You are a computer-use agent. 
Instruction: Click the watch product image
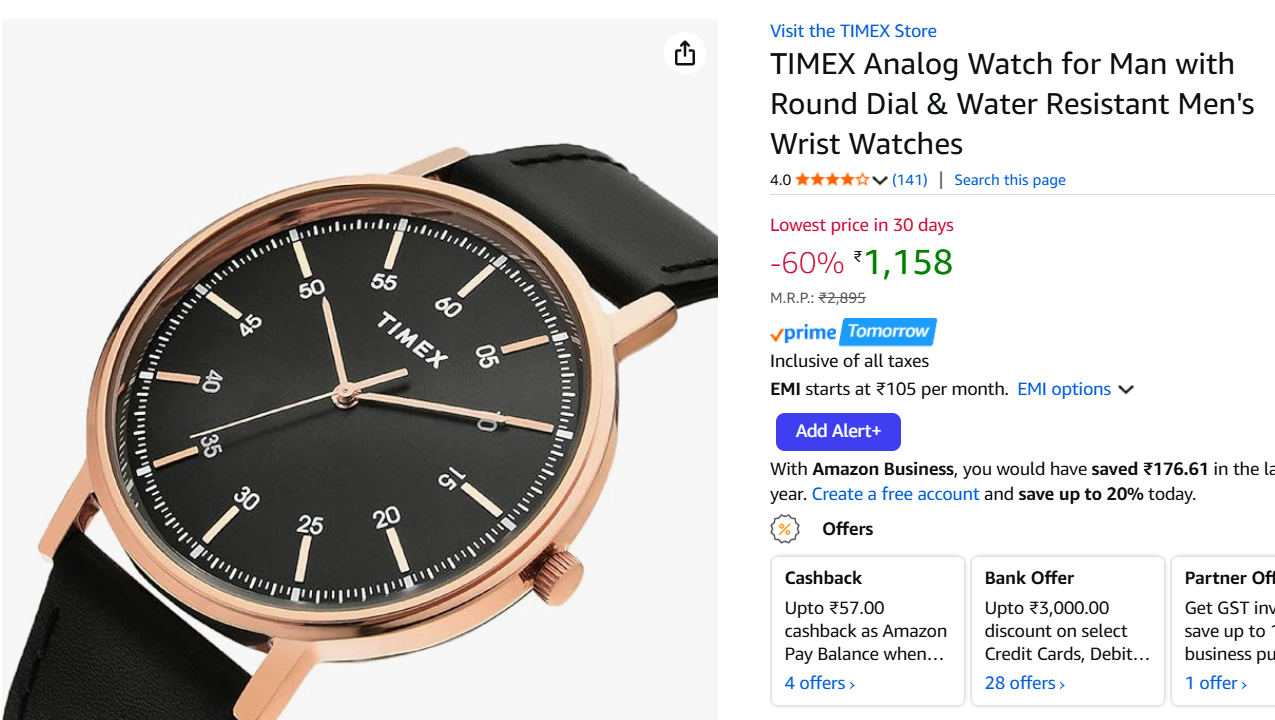(x=358, y=400)
